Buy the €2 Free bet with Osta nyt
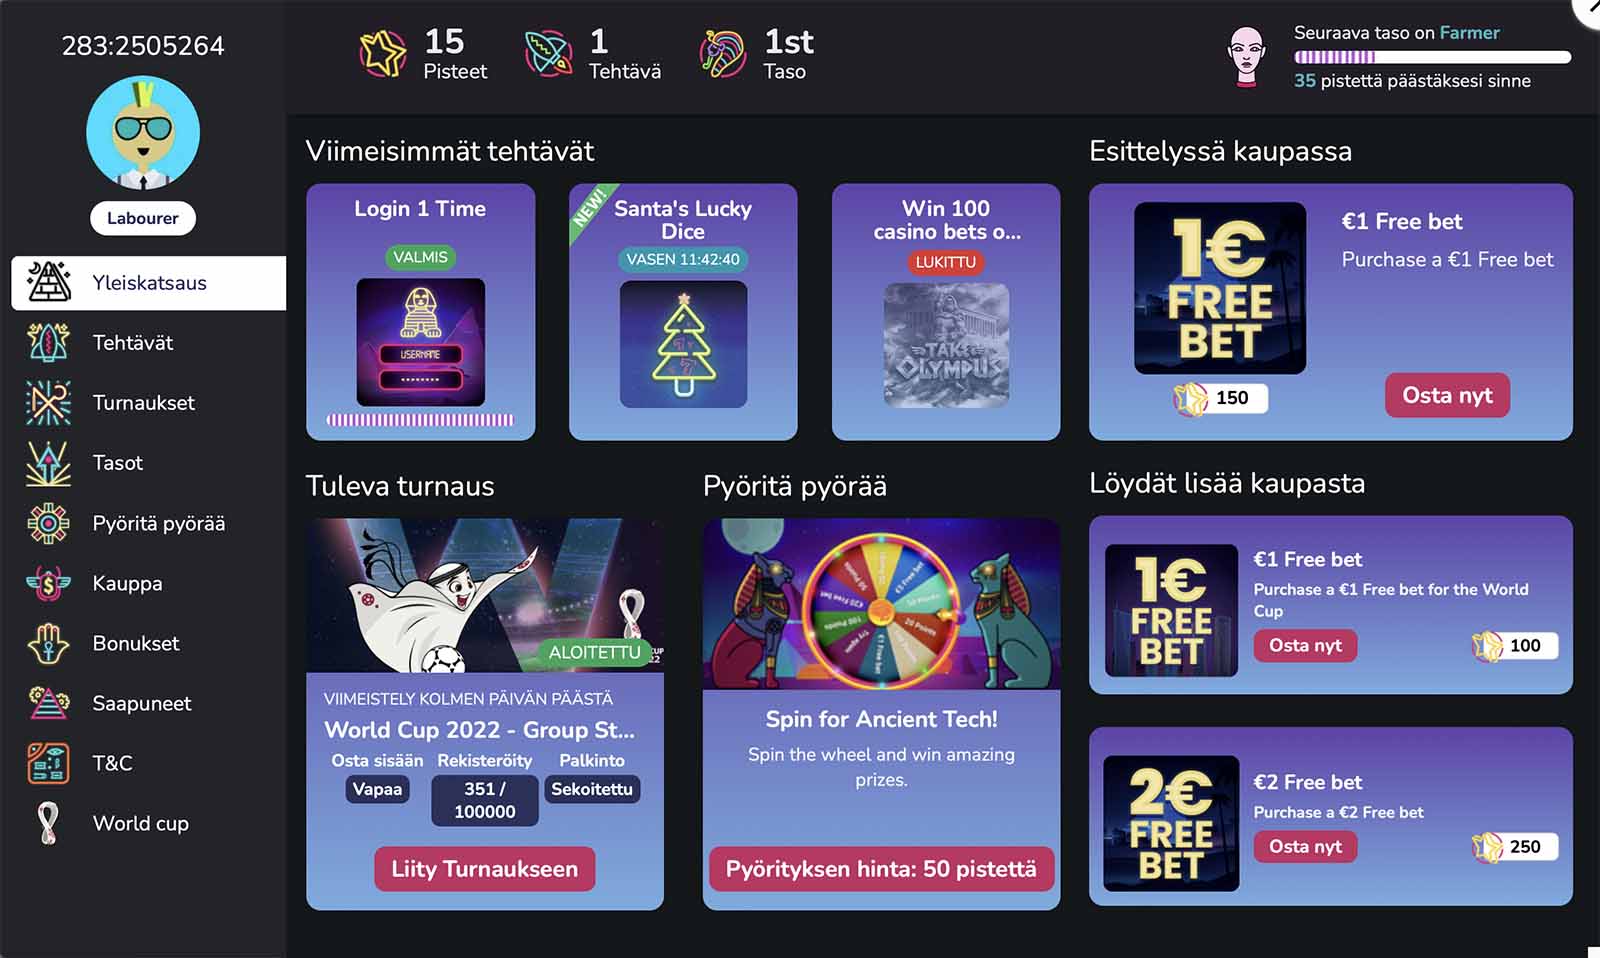1600x958 pixels. tap(1305, 846)
